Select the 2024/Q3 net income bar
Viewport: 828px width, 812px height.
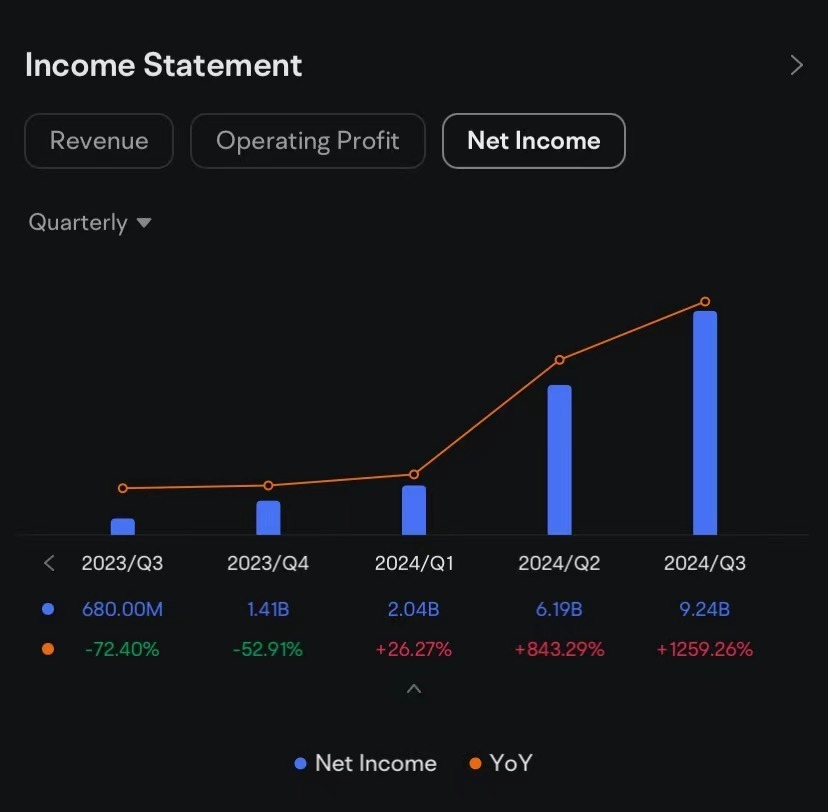point(705,423)
